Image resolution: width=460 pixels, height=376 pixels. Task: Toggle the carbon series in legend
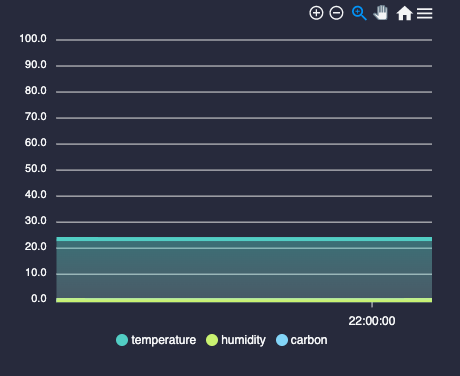[x=302, y=340]
